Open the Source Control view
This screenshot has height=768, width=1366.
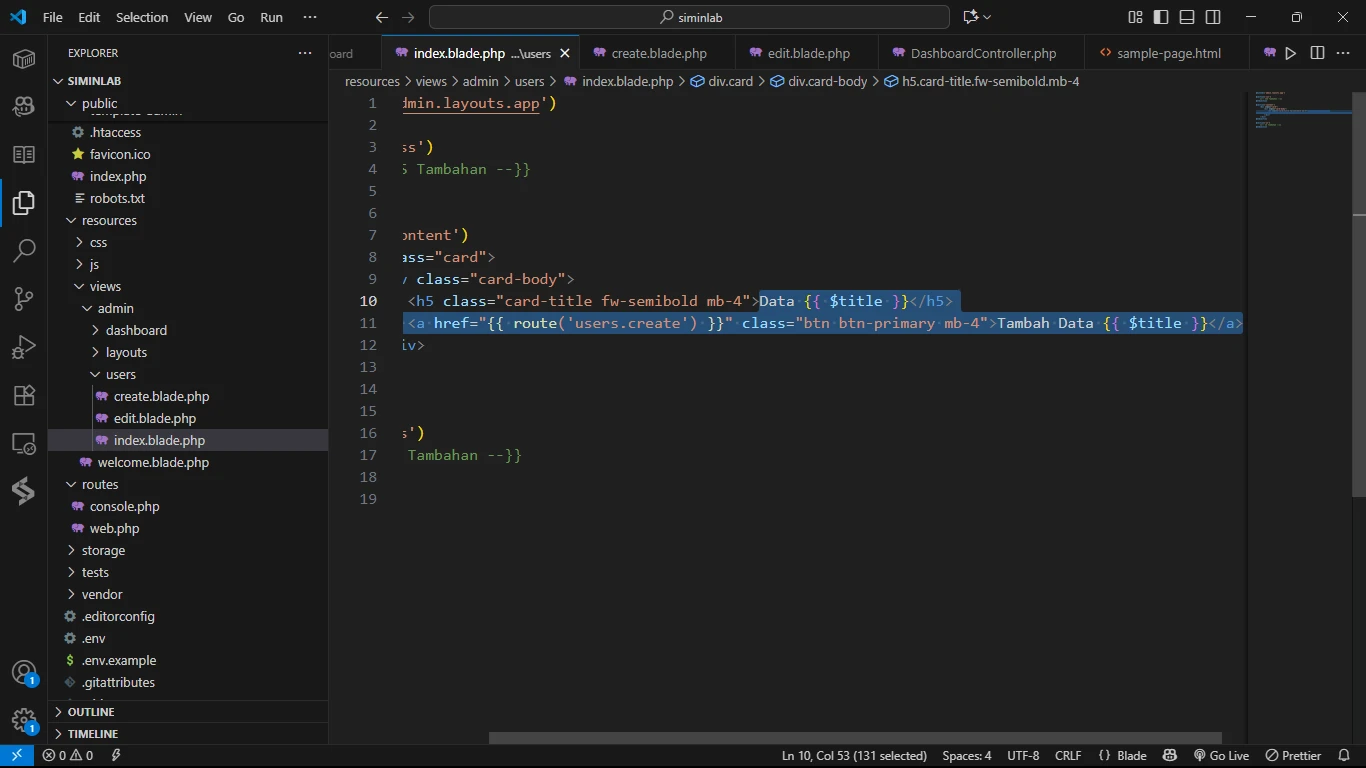(x=24, y=298)
